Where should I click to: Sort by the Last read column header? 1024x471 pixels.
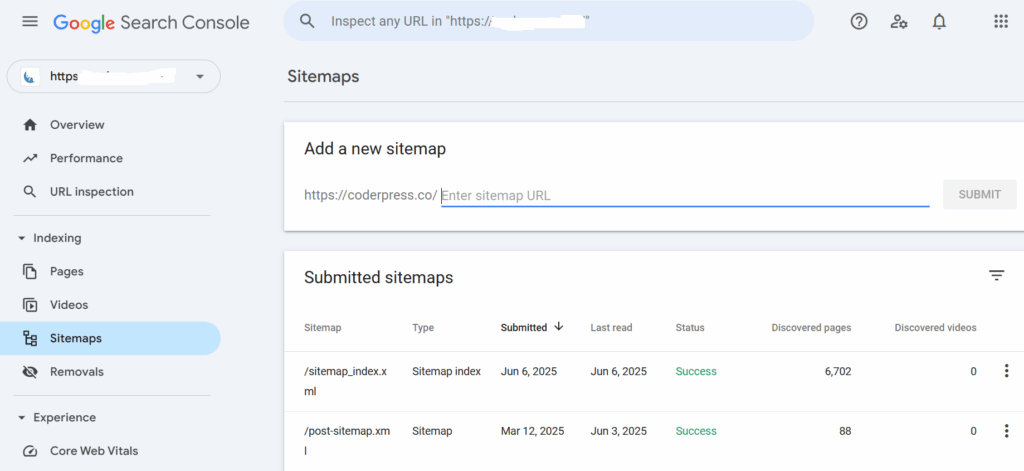pos(611,327)
